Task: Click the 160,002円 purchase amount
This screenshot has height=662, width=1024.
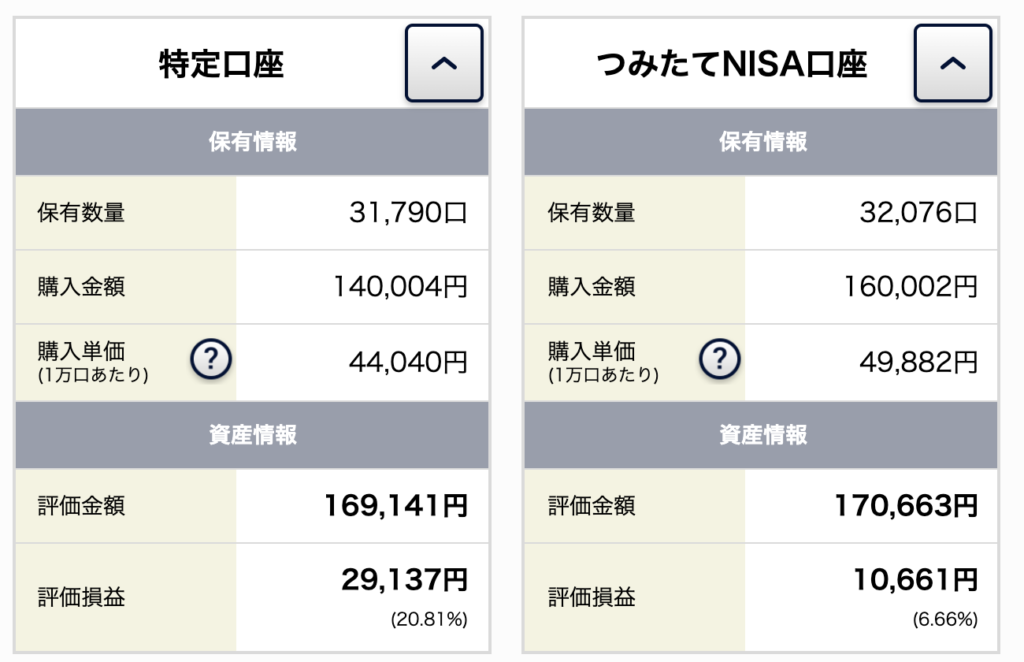Action: tap(911, 287)
